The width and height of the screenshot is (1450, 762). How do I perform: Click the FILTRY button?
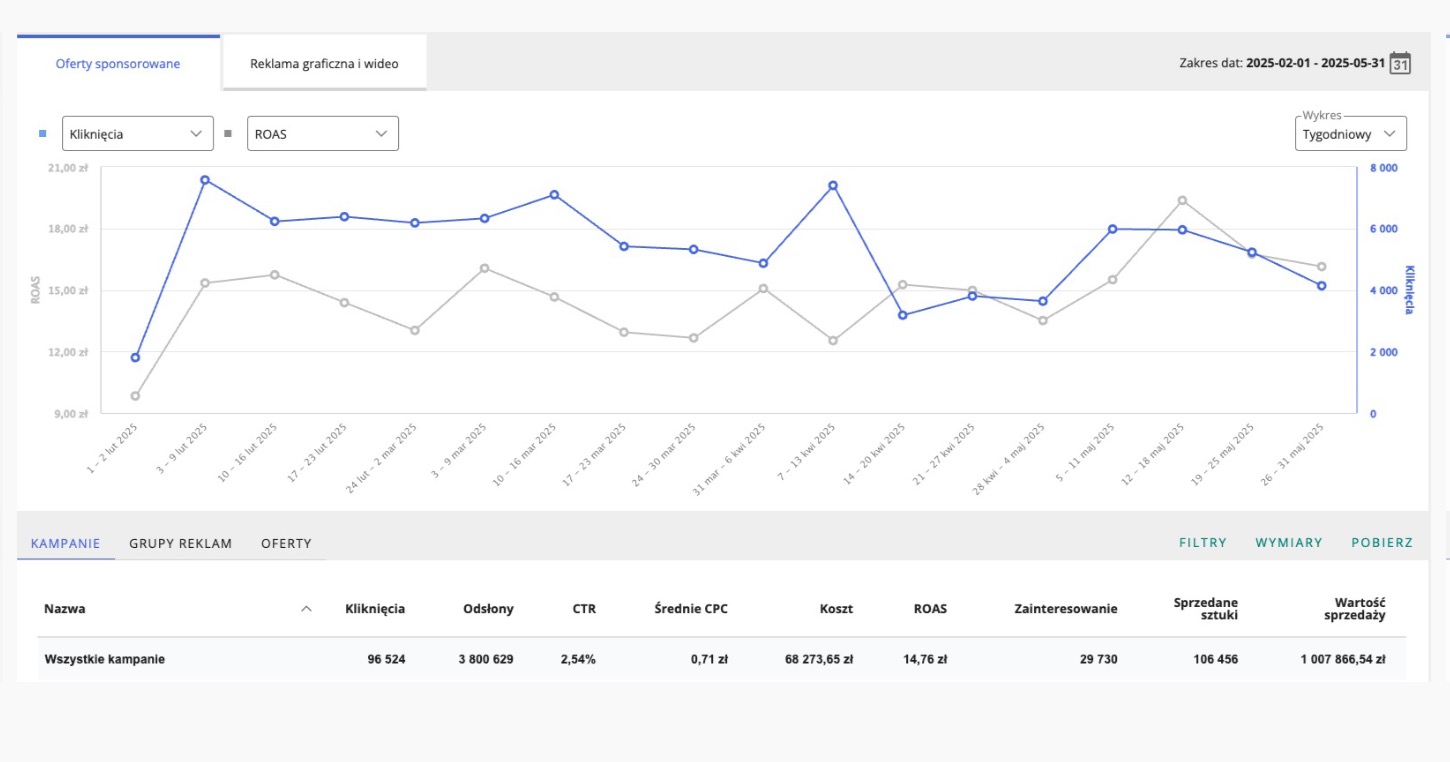tap(1202, 543)
